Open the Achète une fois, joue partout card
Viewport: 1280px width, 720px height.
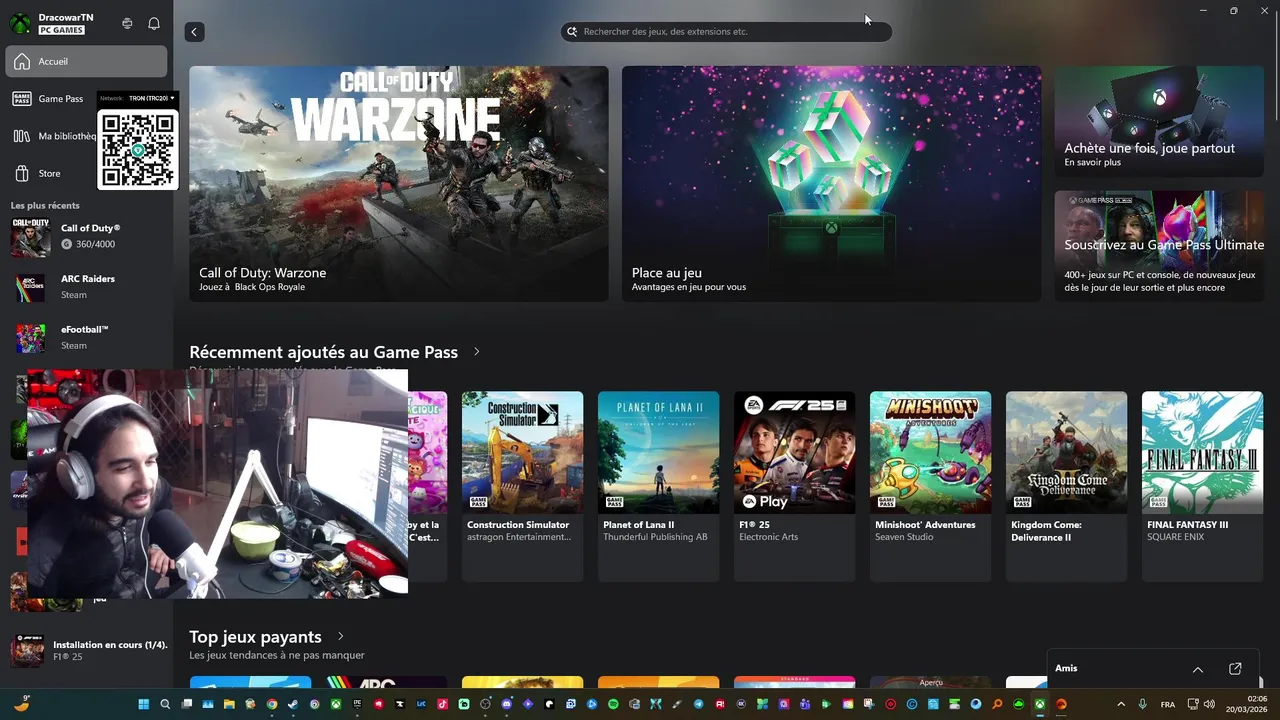click(1159, 122)
